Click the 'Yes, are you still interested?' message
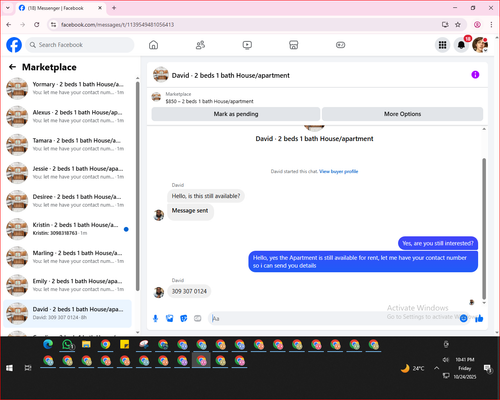This screenshot has width=500, height=400. pyautogui.click(x=438, y=243)
